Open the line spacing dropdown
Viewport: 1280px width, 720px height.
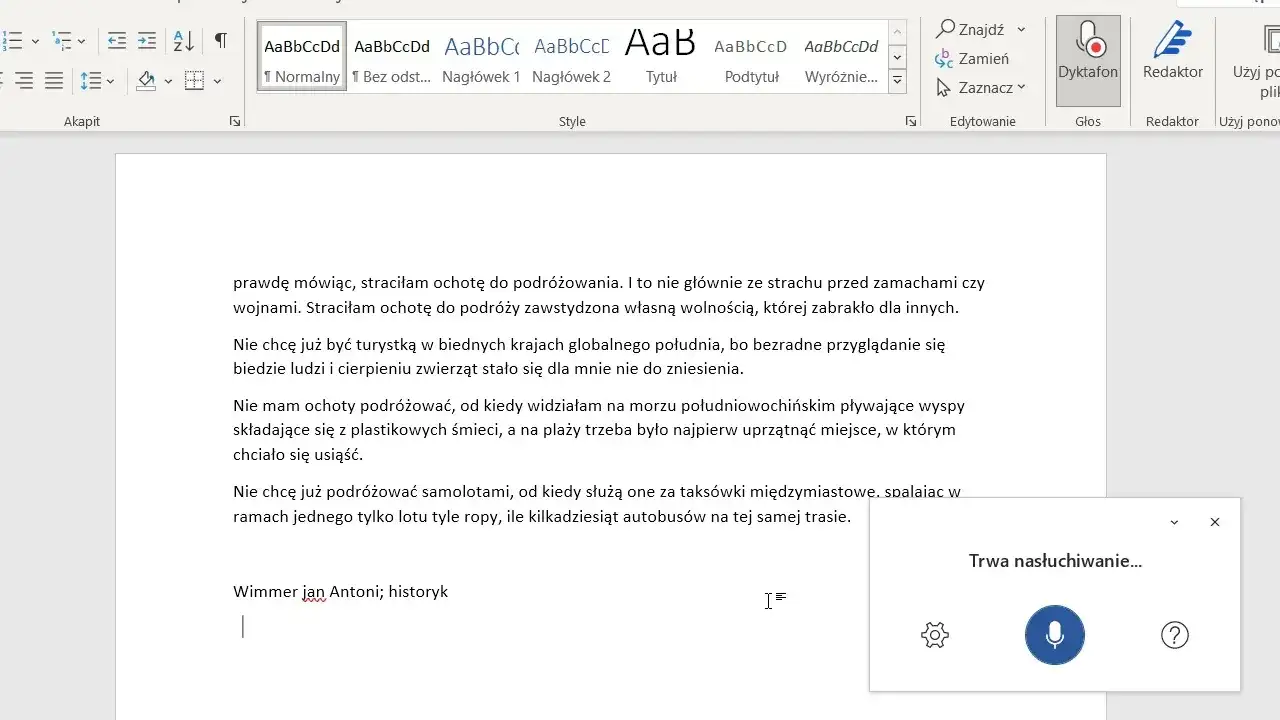108,80
